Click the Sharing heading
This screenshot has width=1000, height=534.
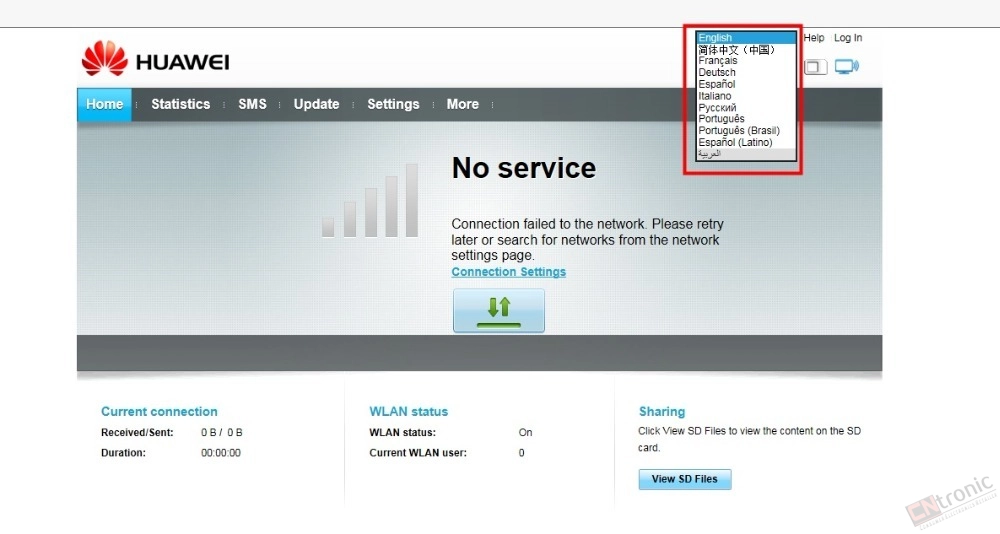click(661, 412)
